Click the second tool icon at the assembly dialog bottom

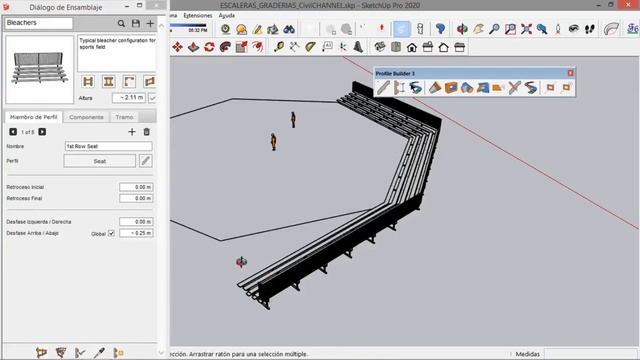(x=61, y=352)
